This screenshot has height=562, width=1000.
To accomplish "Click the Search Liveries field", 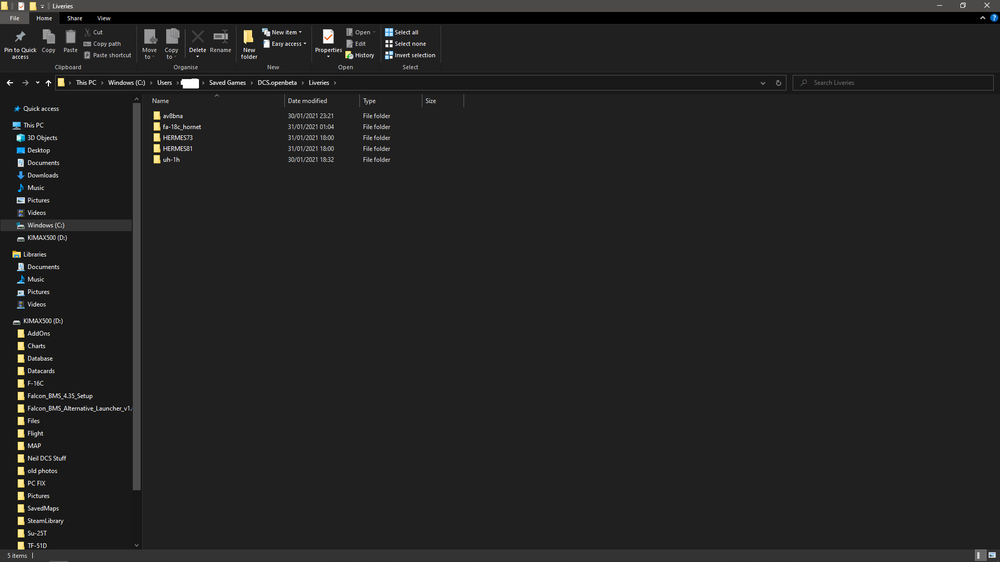I will click(x=893, y=82).
